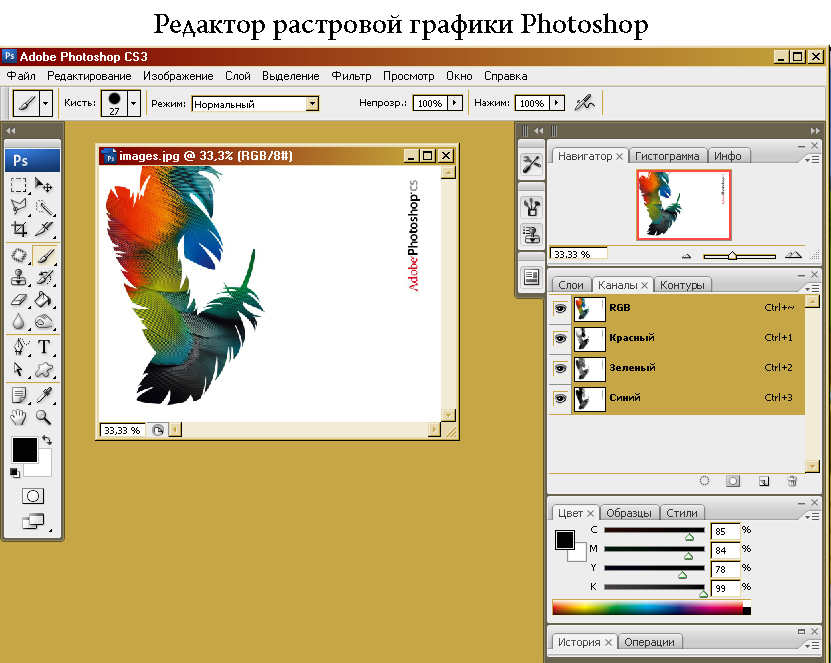Image resolution: width=831 pixels, height=663 pixels.
Task: Select the Path Selection tool
Action: tap(19, 369)
